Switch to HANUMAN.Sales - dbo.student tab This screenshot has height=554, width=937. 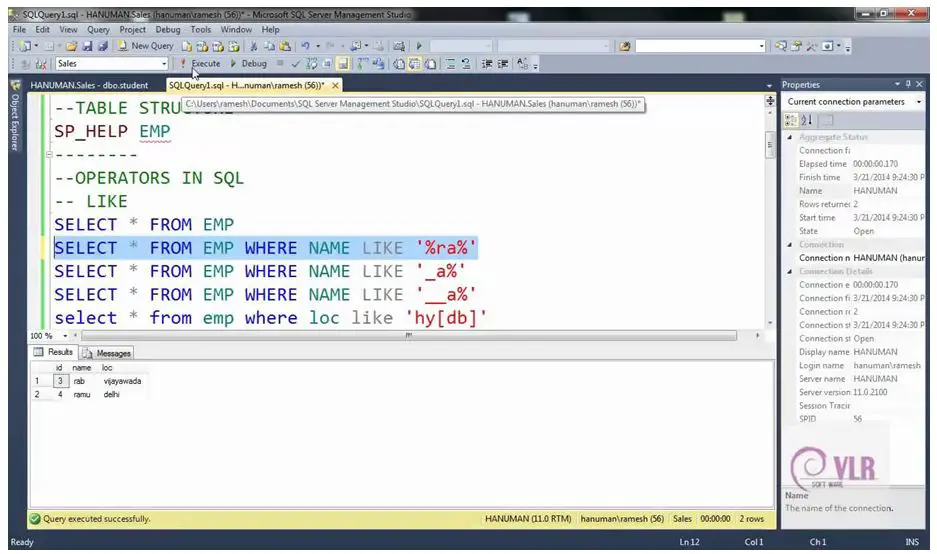89,85
